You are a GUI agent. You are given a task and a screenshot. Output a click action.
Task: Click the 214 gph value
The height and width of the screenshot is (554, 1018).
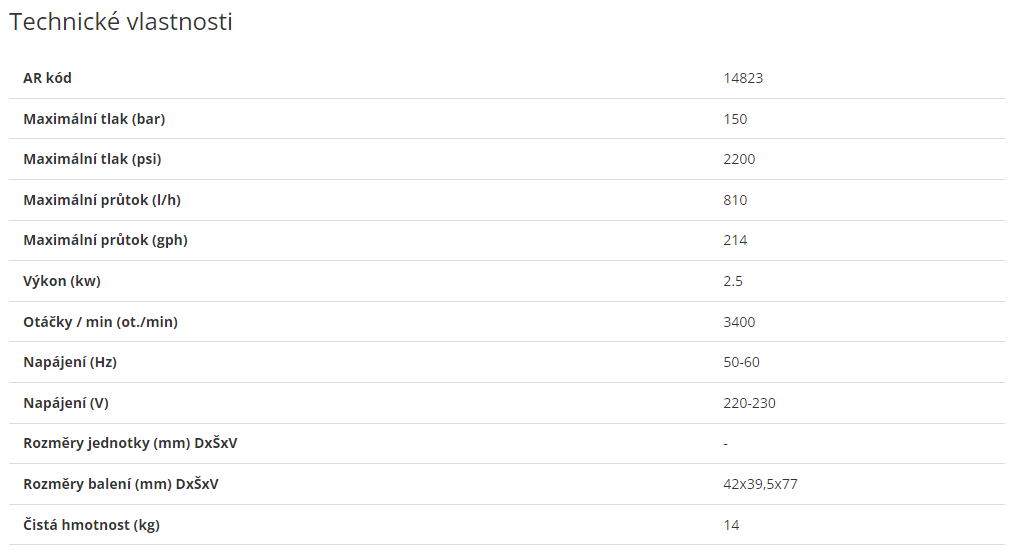735,240
